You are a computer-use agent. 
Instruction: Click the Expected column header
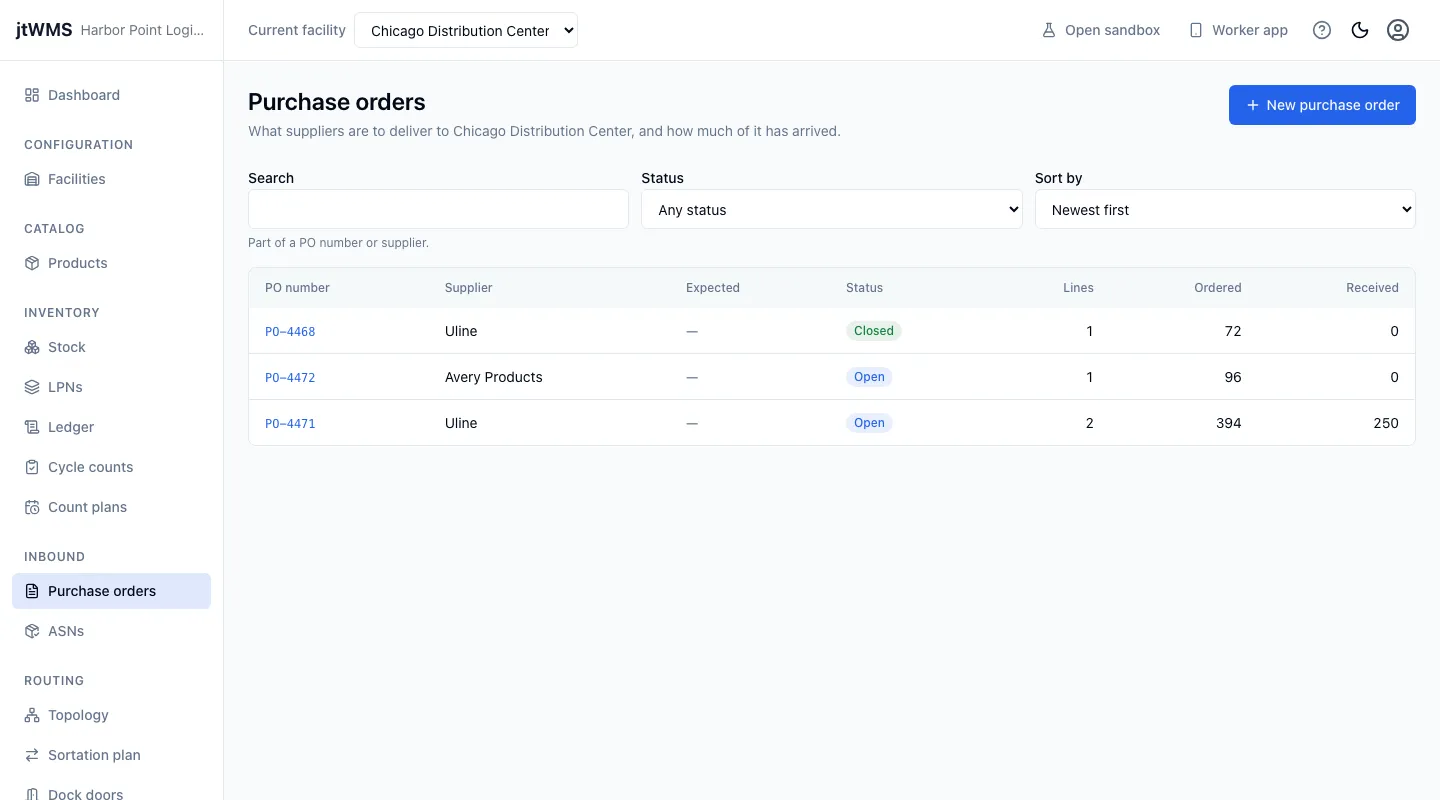713,287
